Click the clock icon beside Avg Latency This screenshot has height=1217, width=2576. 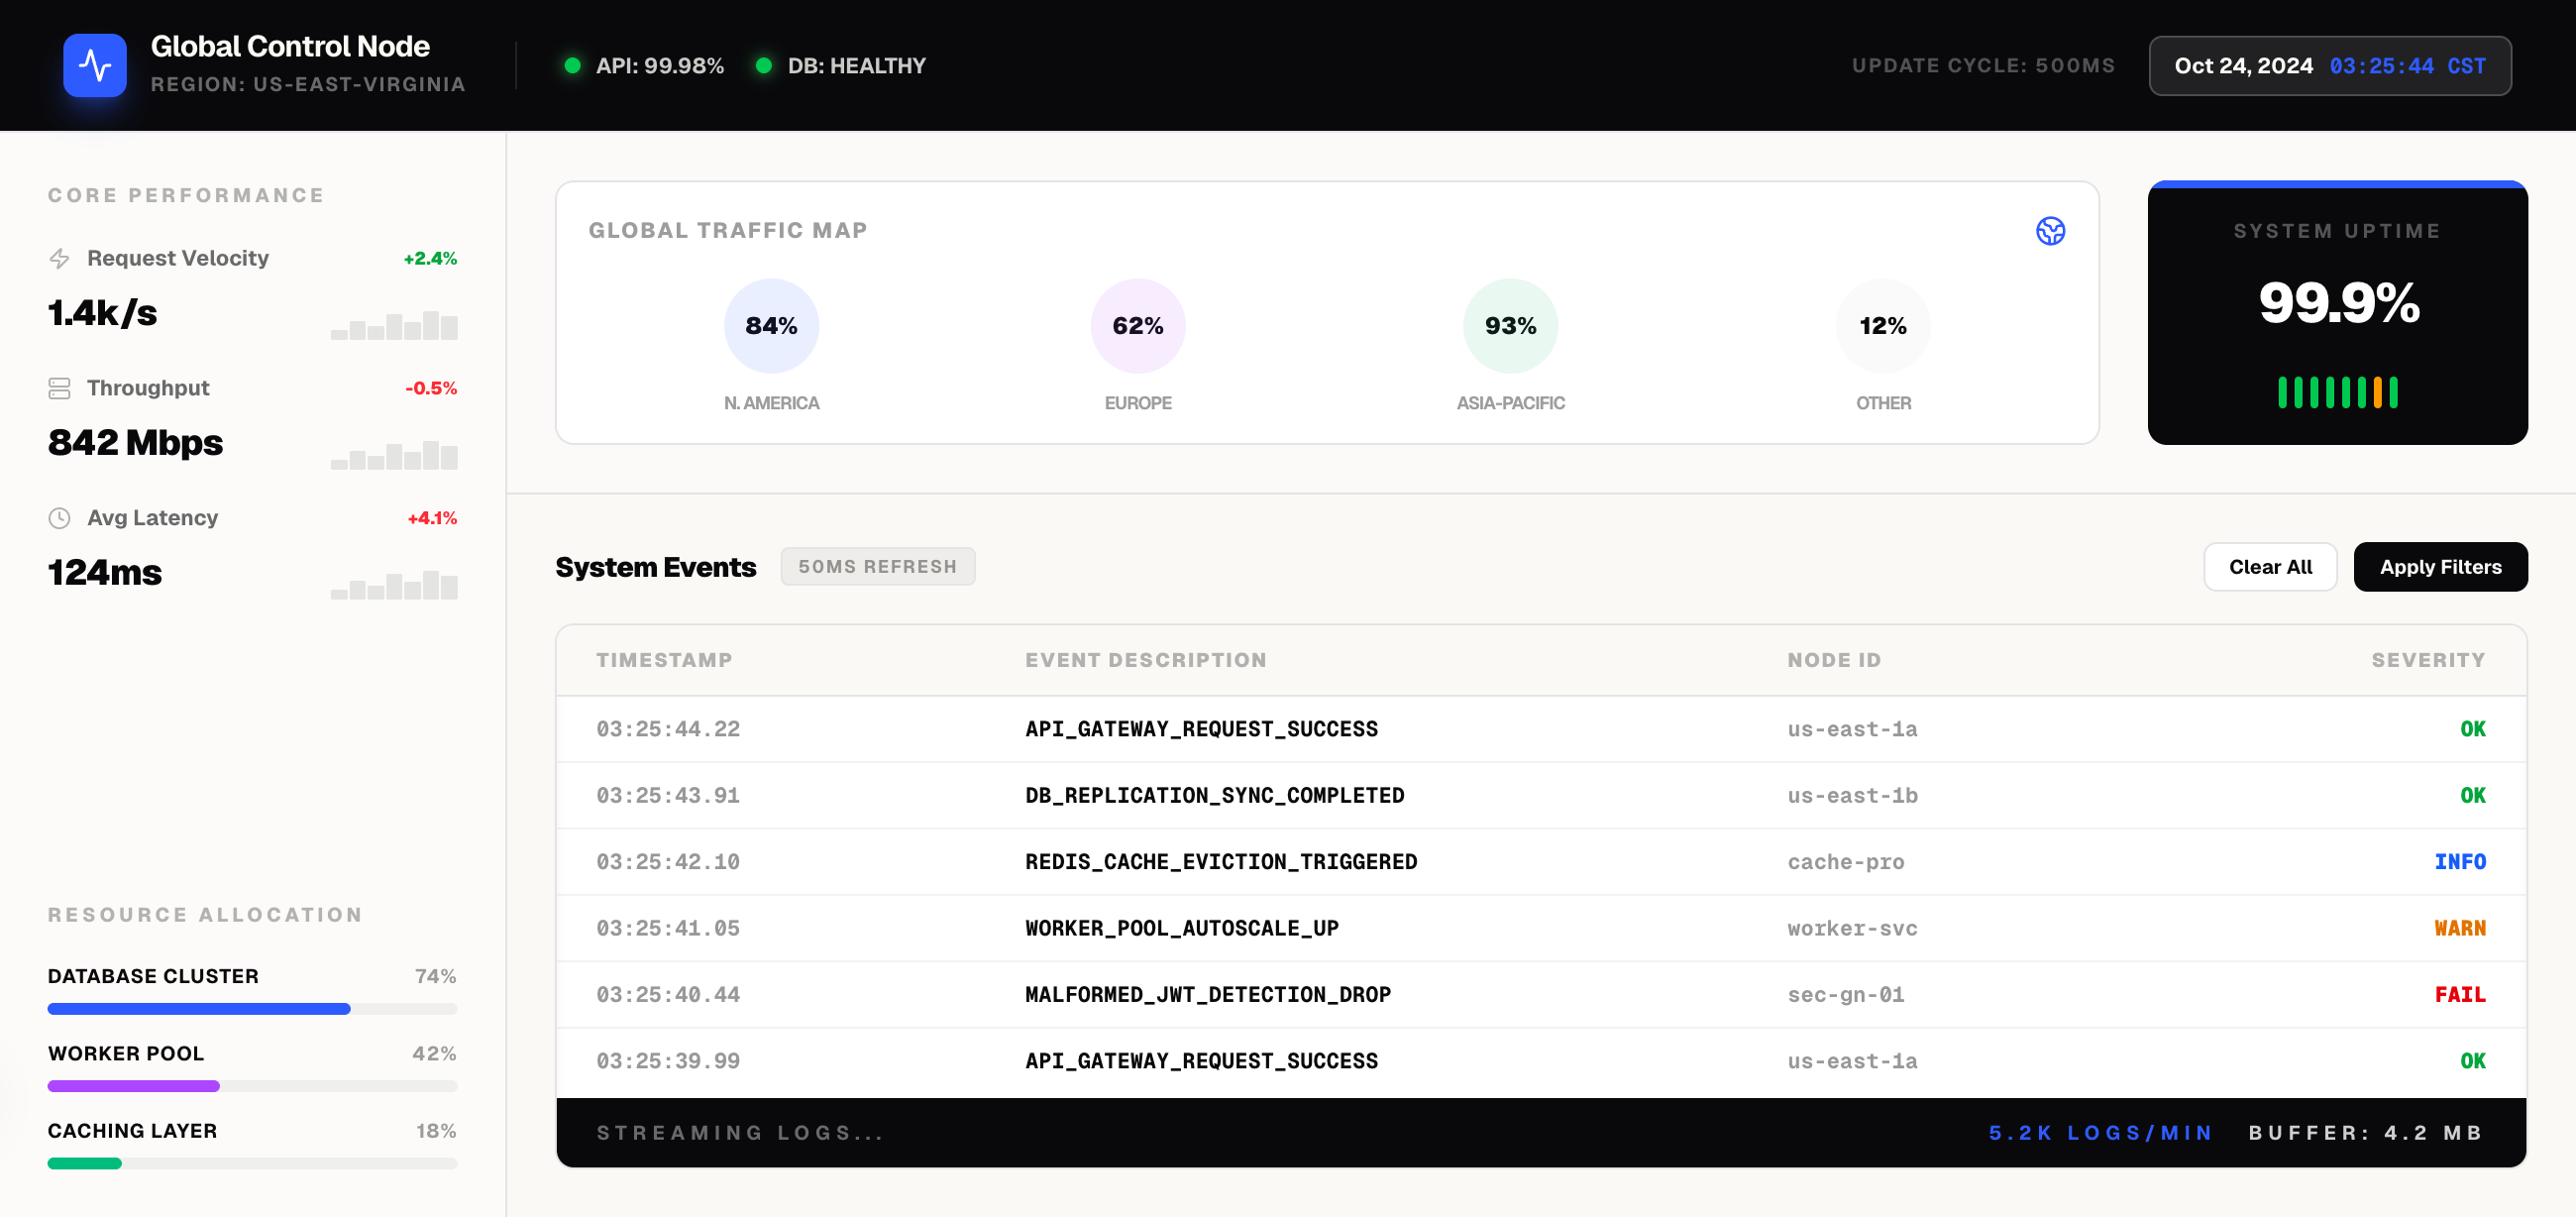click(x=60, y=518)
